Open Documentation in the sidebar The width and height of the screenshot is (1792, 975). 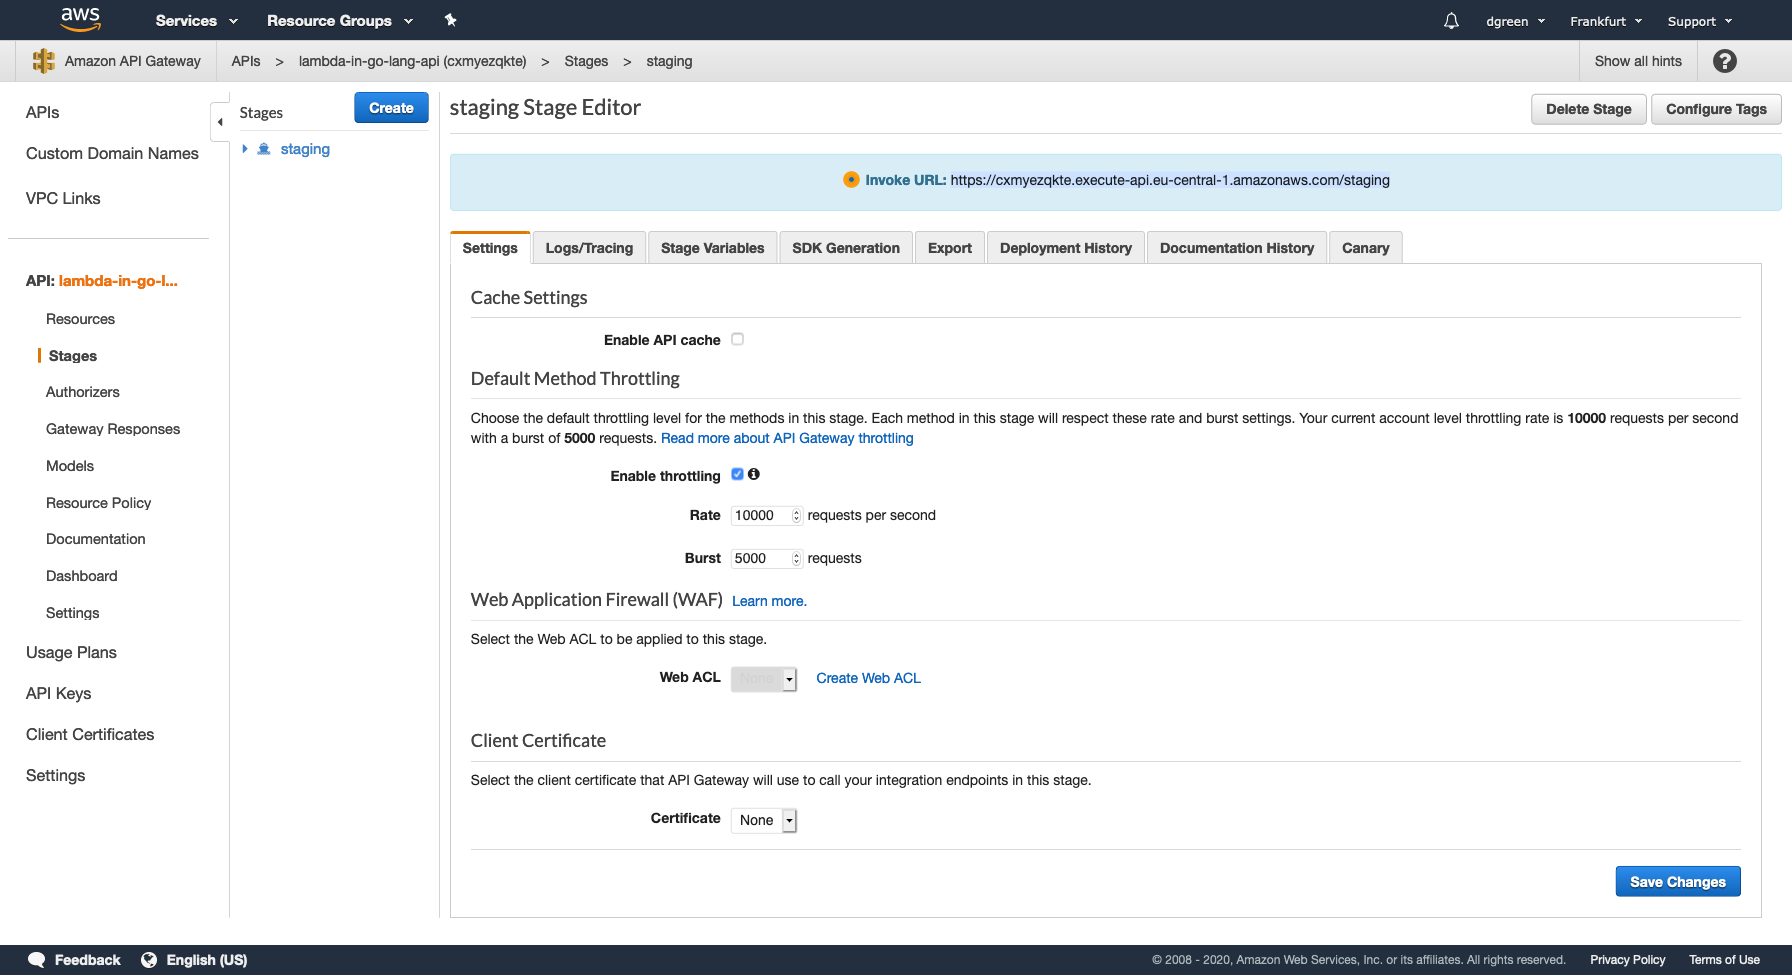click(96, 539)
